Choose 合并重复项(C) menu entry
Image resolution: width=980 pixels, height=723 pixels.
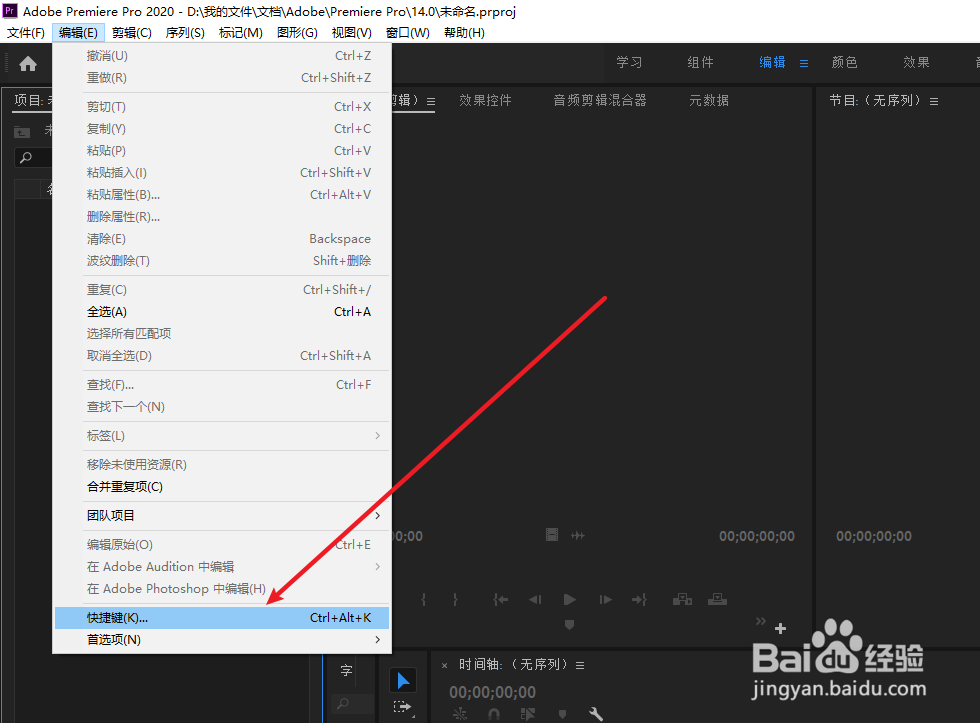[222, 486]
